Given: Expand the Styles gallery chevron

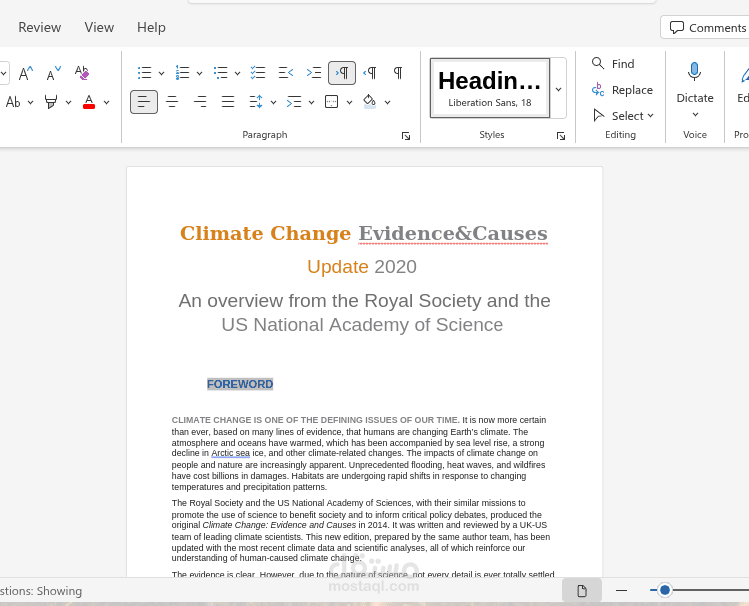Looking at the screenshot, I should 558,89.
